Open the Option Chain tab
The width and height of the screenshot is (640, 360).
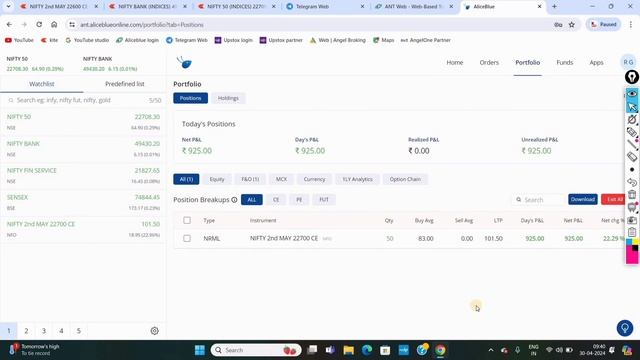click(x=405, y=179)
